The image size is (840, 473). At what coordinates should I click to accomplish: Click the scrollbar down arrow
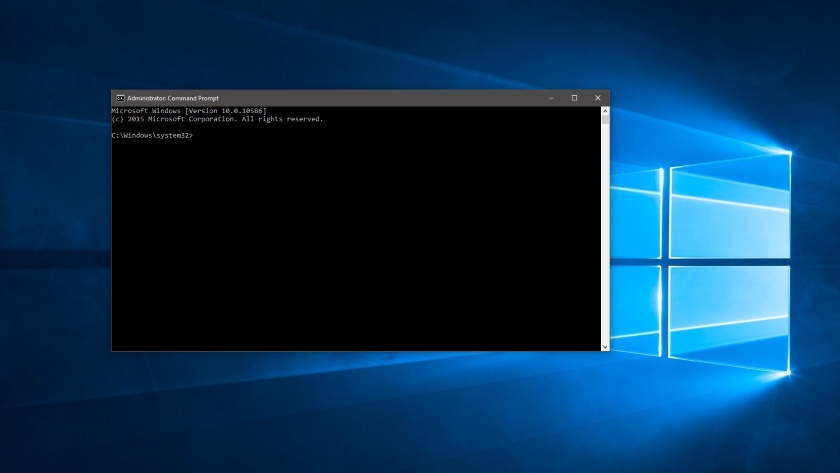point(604,346)
